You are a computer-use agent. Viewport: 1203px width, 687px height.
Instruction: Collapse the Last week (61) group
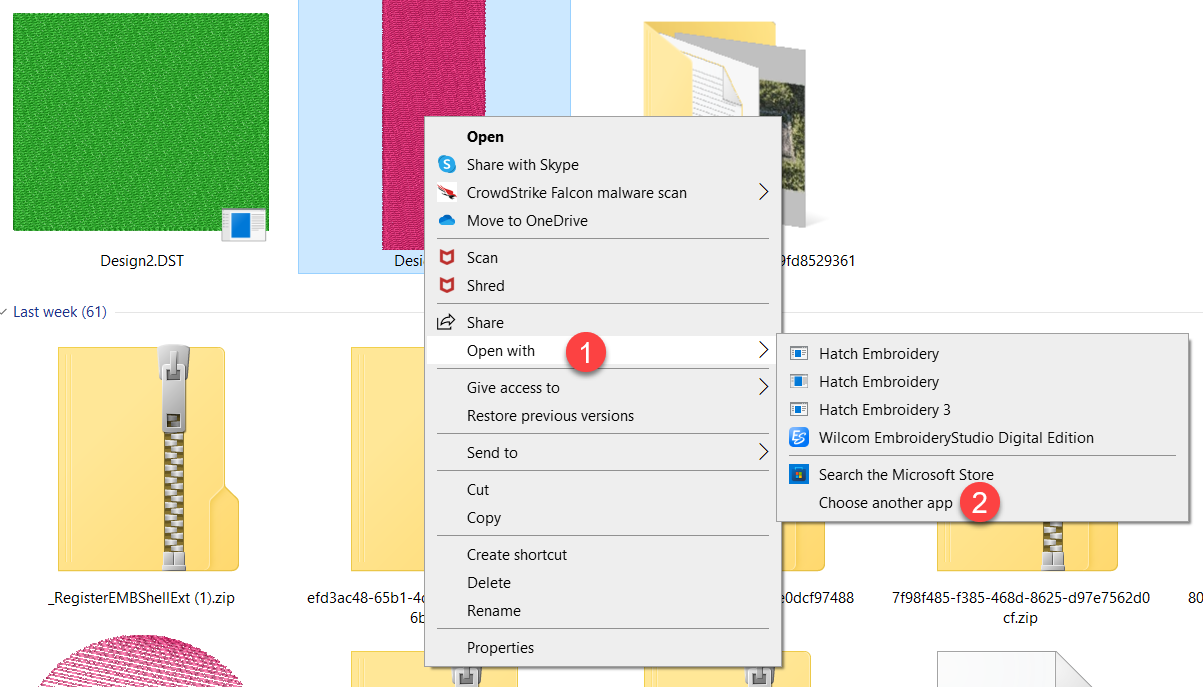4,312
